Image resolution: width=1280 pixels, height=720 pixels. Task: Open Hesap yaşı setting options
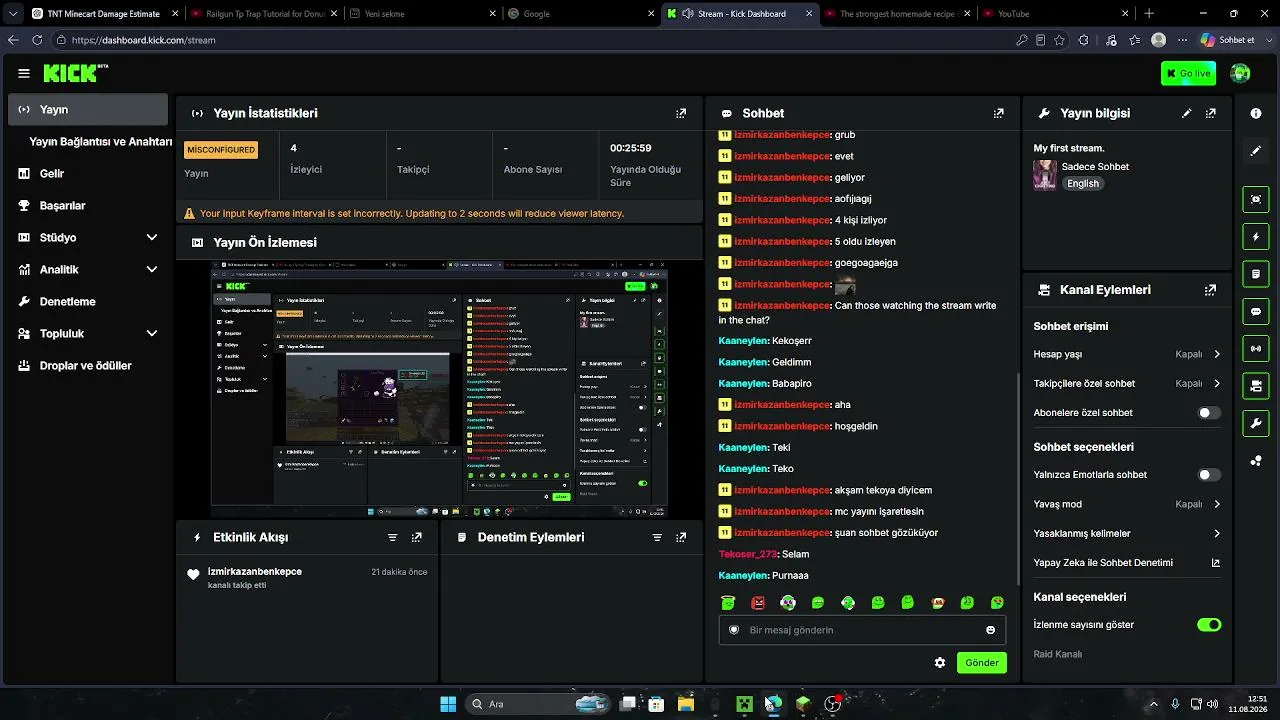1127,354
